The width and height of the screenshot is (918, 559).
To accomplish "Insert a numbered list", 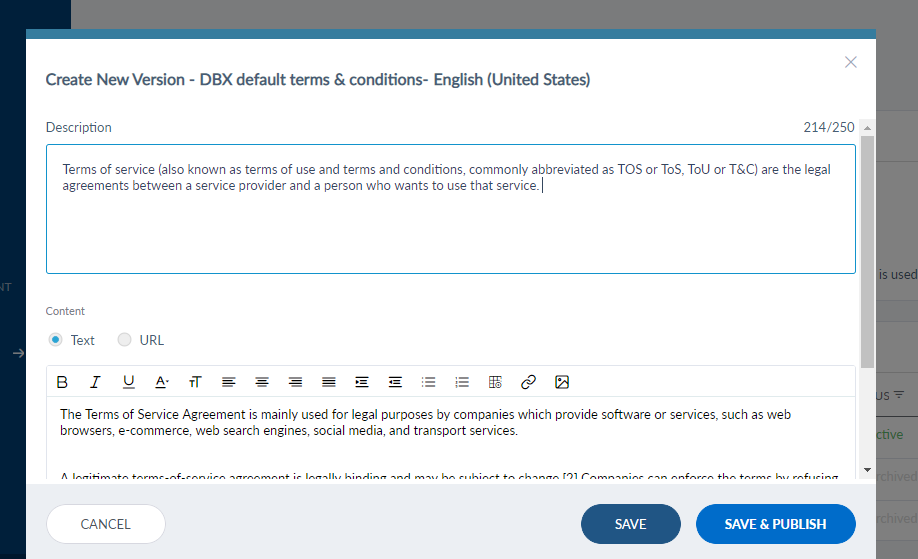I will [462, 382].
